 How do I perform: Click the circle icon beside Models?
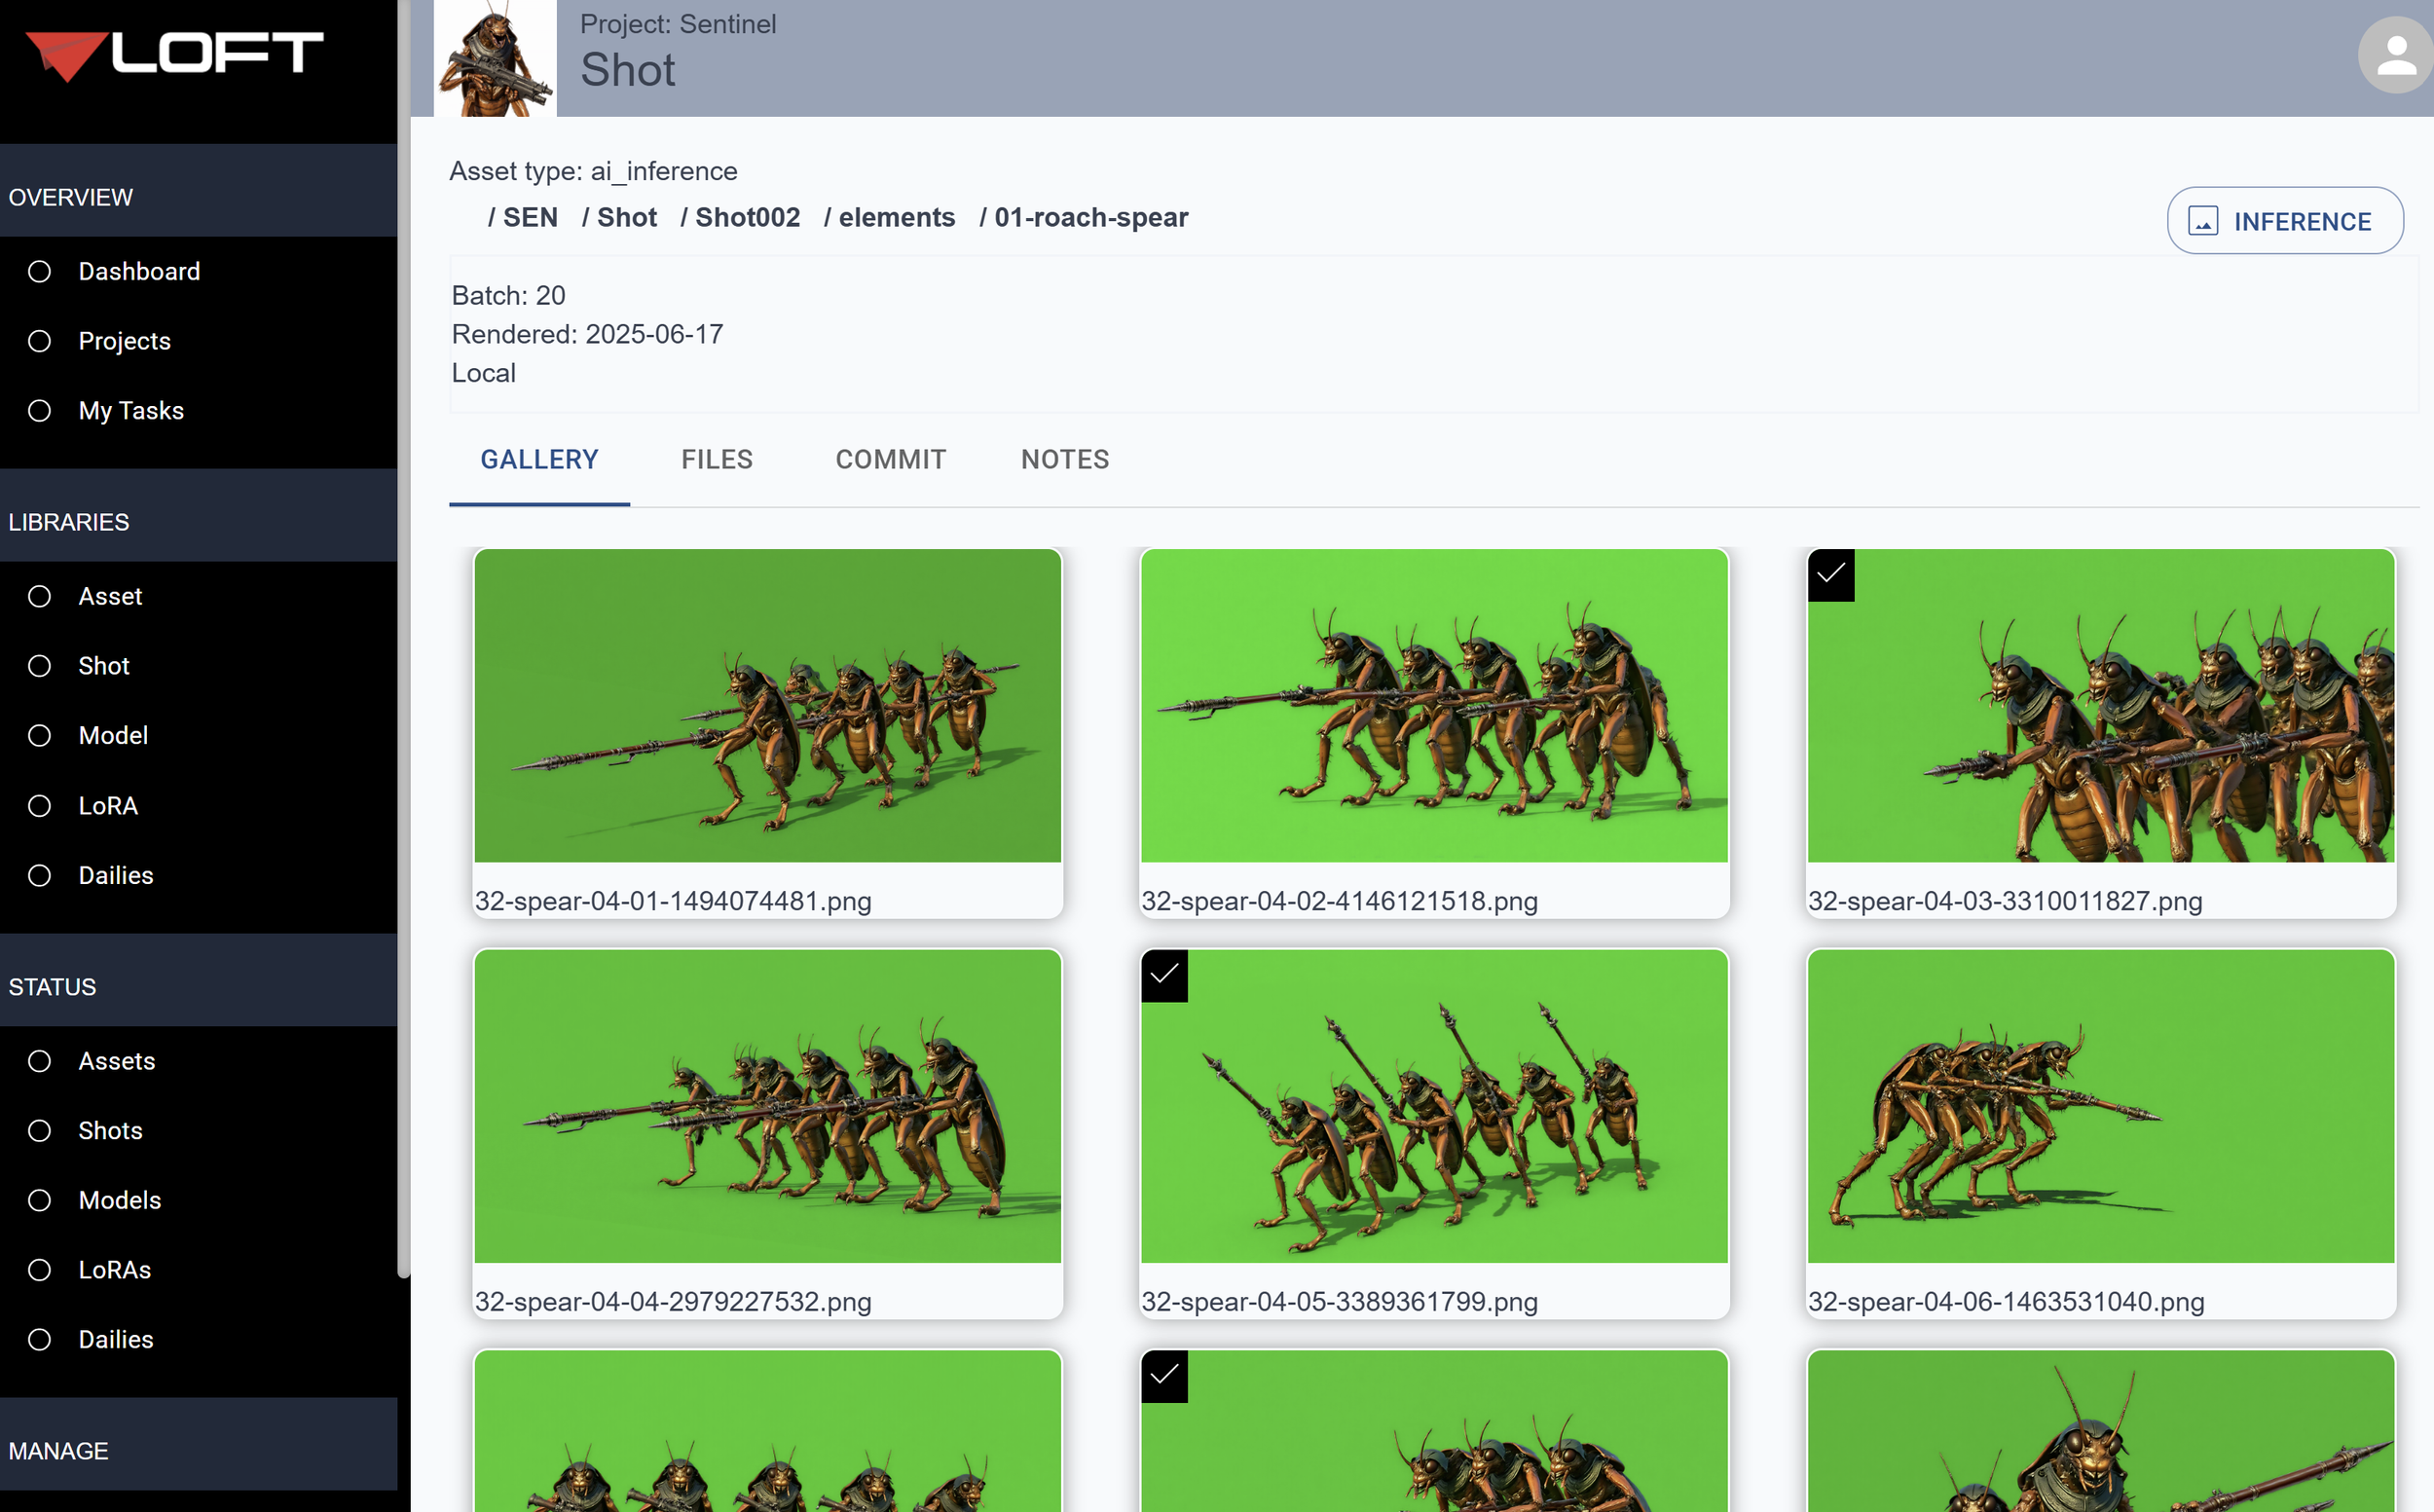[39, 1199]
